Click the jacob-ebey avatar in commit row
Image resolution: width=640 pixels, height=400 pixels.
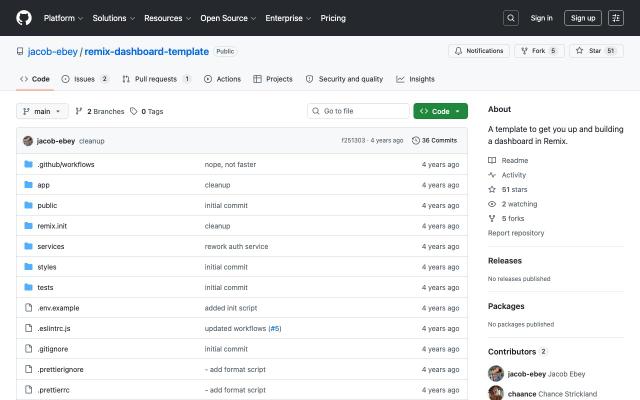(x=28, y=141)
